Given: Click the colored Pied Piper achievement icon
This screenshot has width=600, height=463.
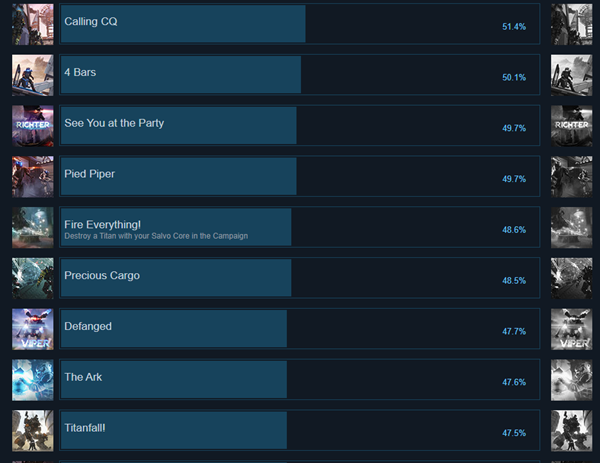Looking at the screenshot, I should point(32,177).
